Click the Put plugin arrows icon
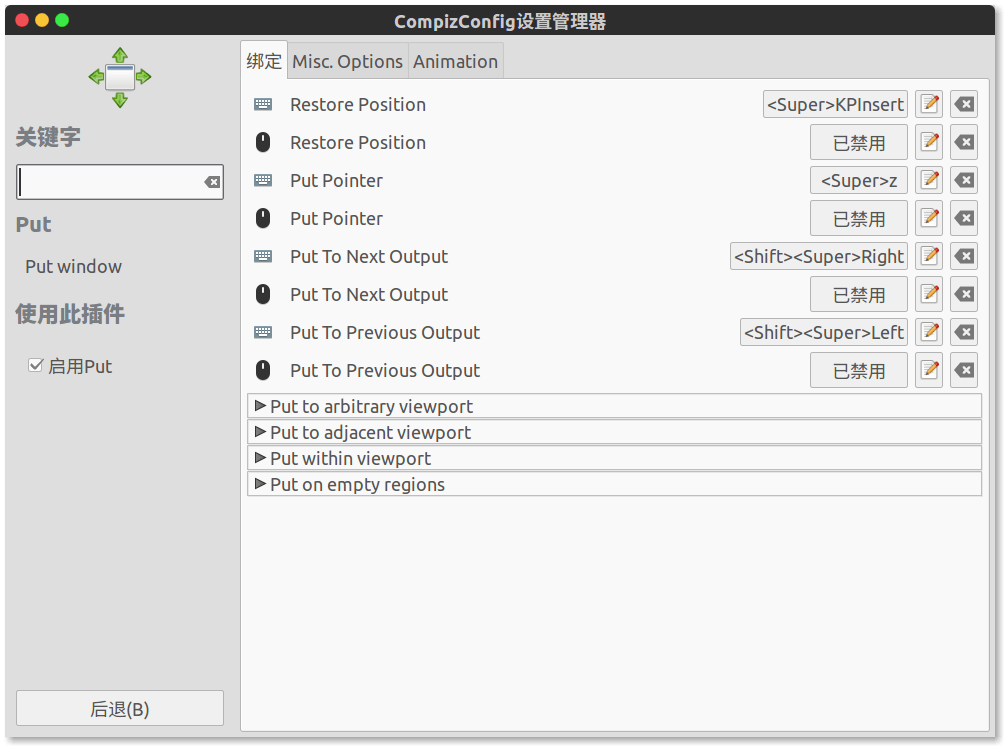The height and width of the screenshot is (746, 1004). [120, 77]
